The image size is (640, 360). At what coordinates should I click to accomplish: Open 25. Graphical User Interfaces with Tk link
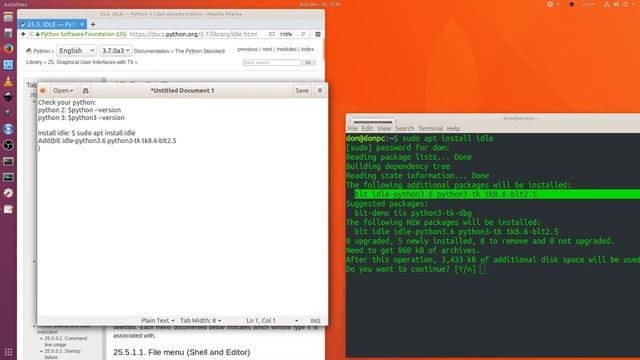click(x=91, y=62)
